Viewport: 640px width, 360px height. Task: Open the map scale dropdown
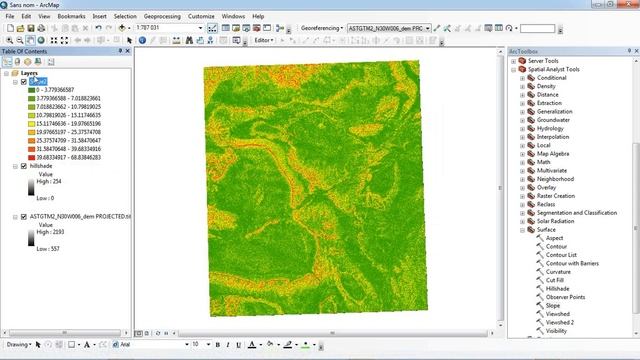coord(200,28)
